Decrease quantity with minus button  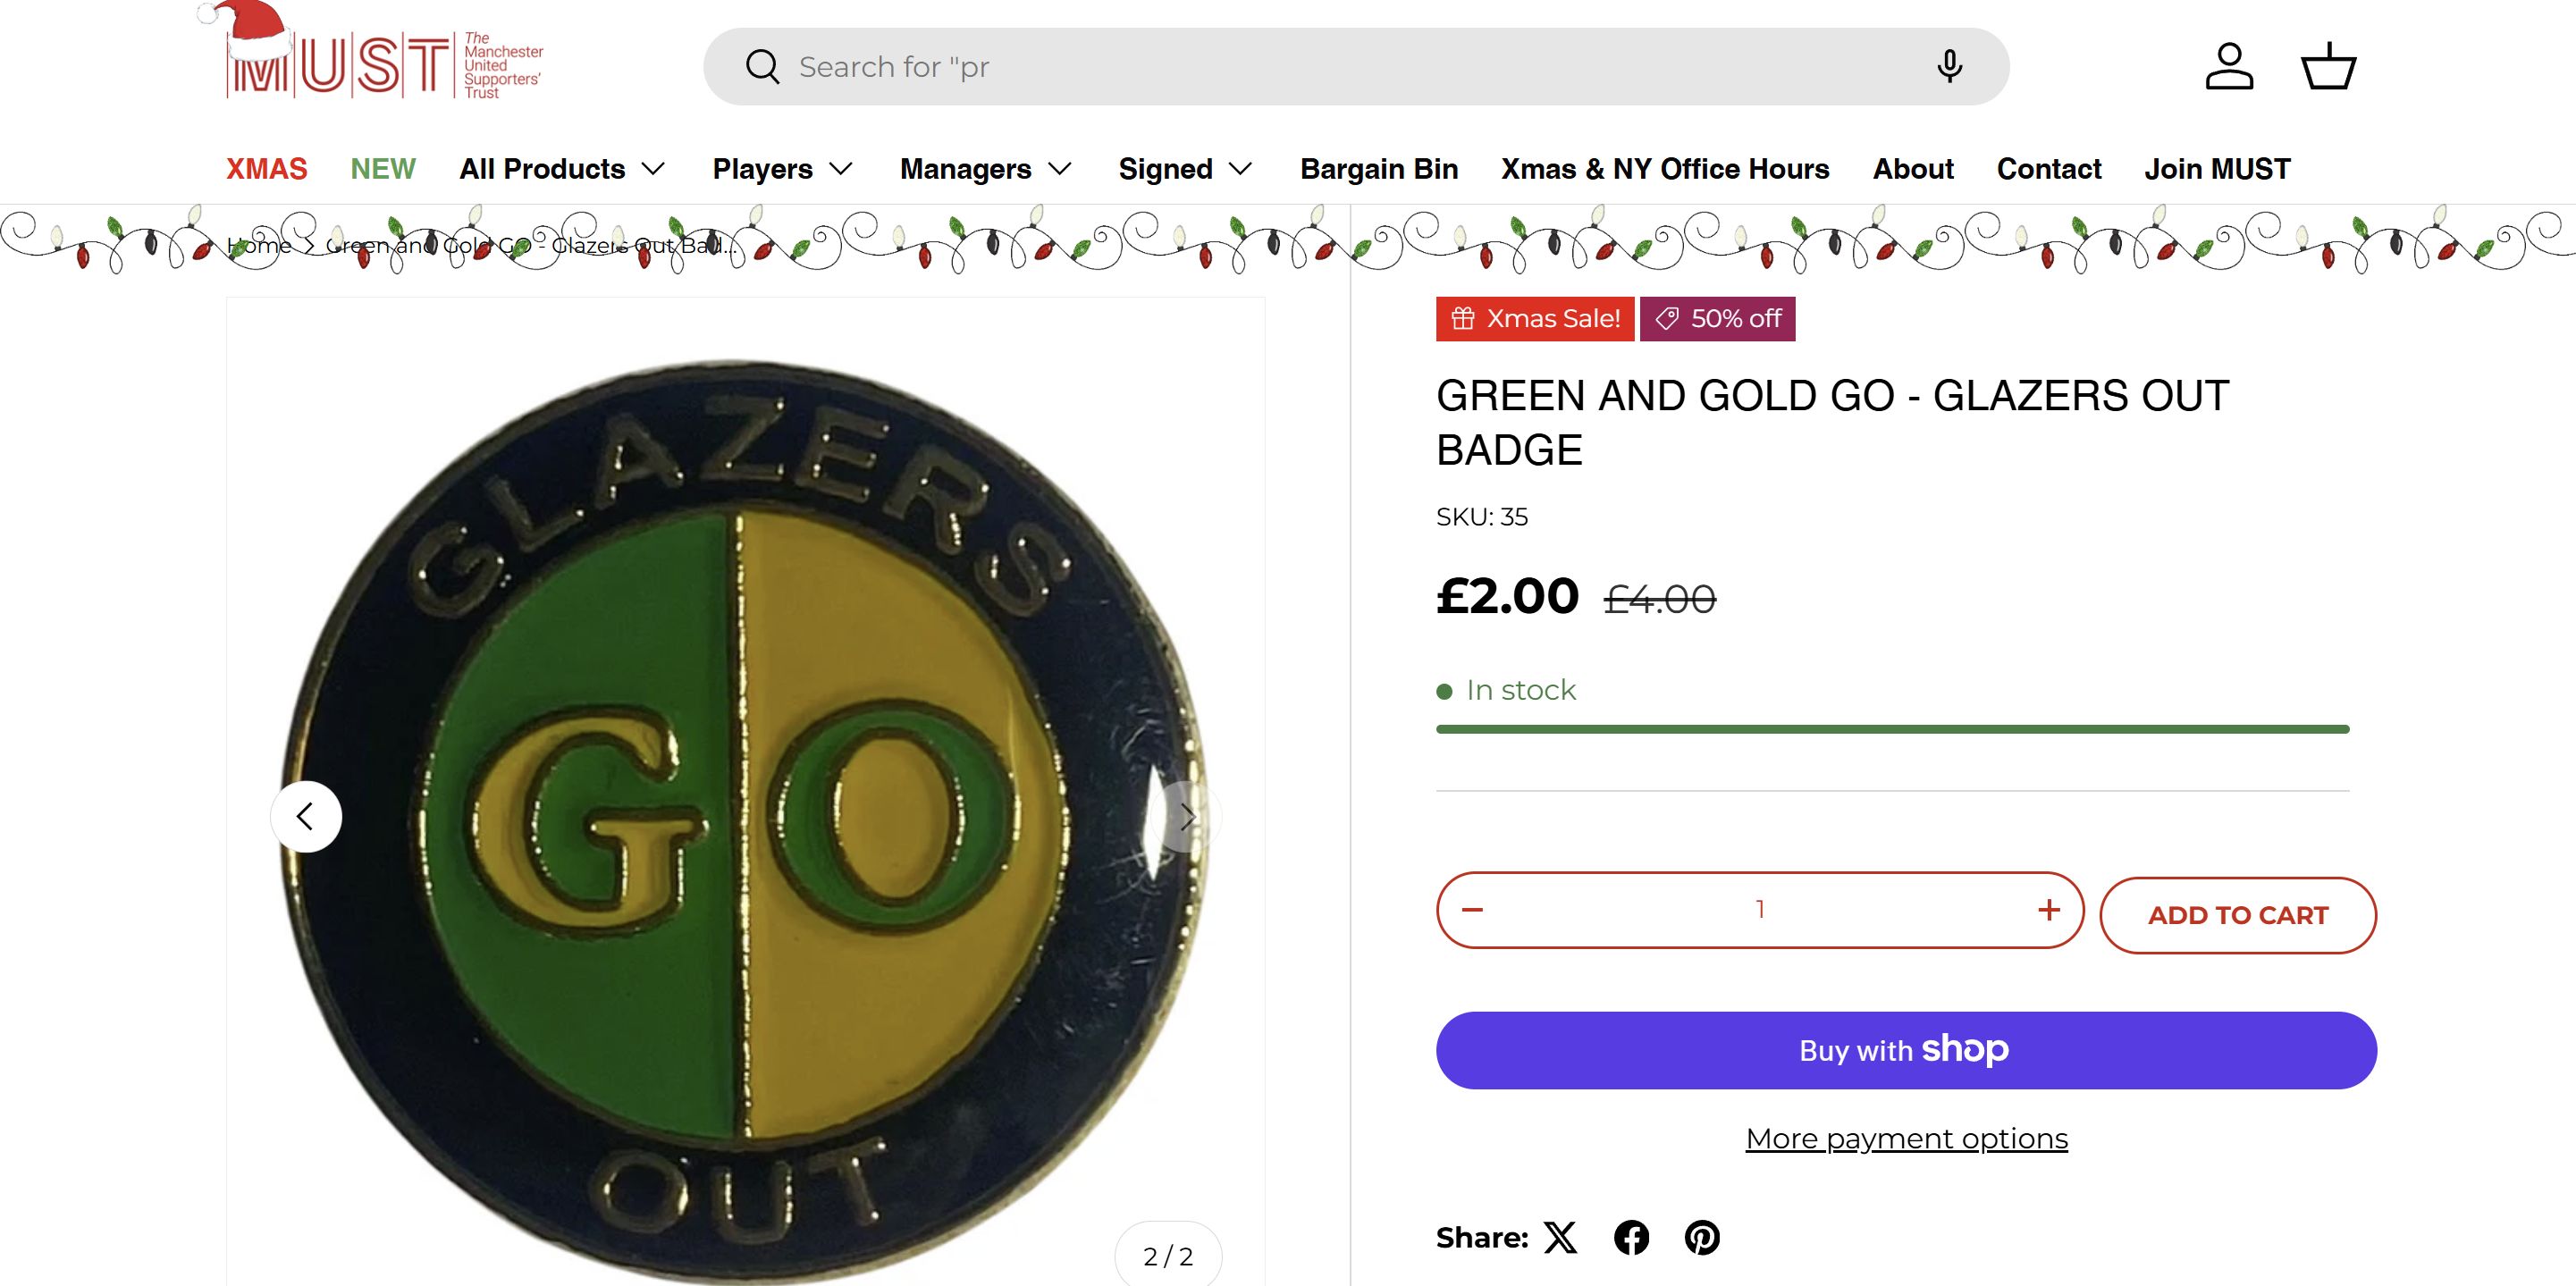pos(1472,910)
